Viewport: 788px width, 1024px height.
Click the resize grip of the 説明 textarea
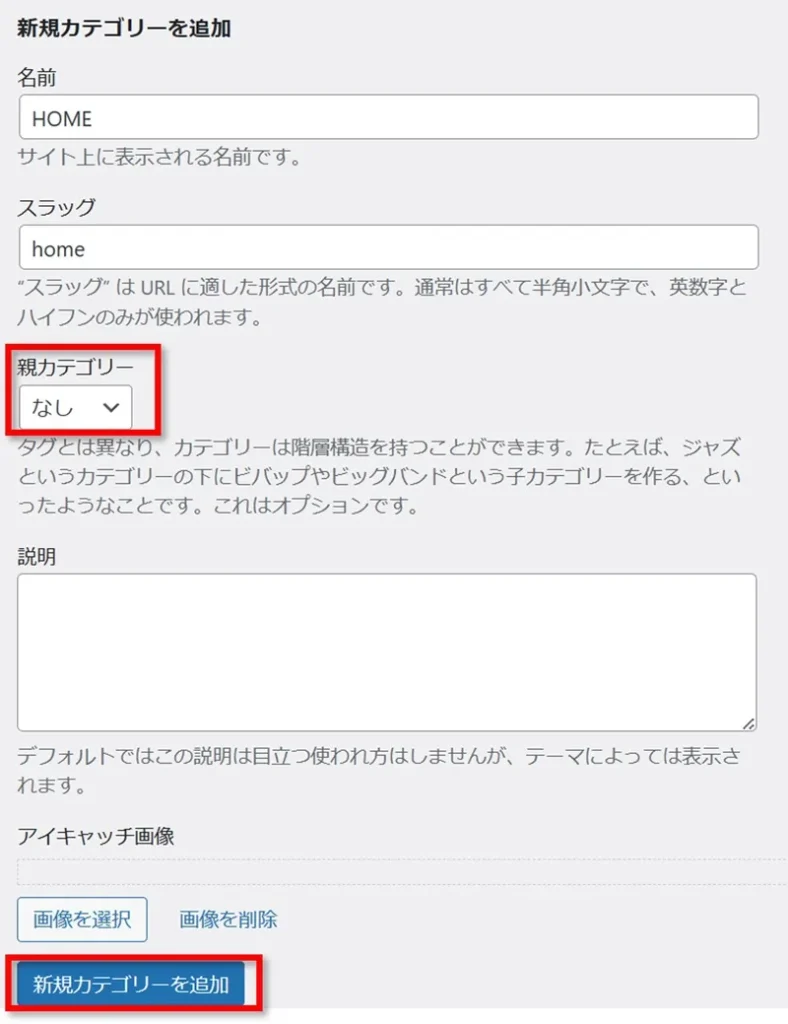coord(749,723)
